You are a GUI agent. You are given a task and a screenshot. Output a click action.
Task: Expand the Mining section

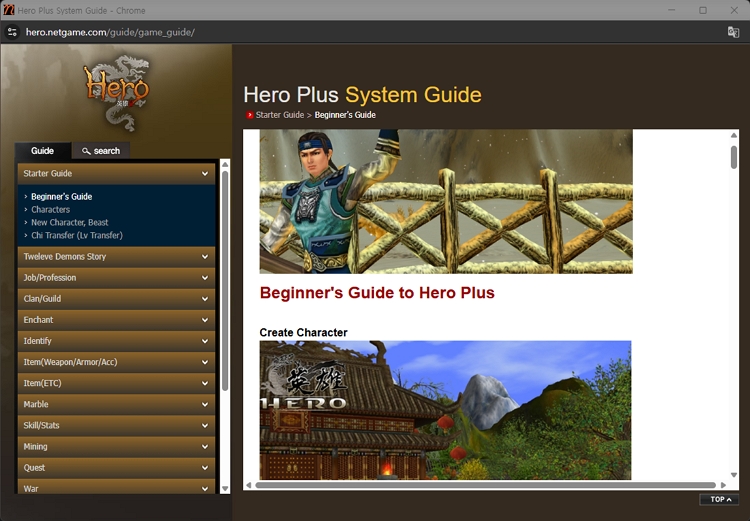(116, 446)
